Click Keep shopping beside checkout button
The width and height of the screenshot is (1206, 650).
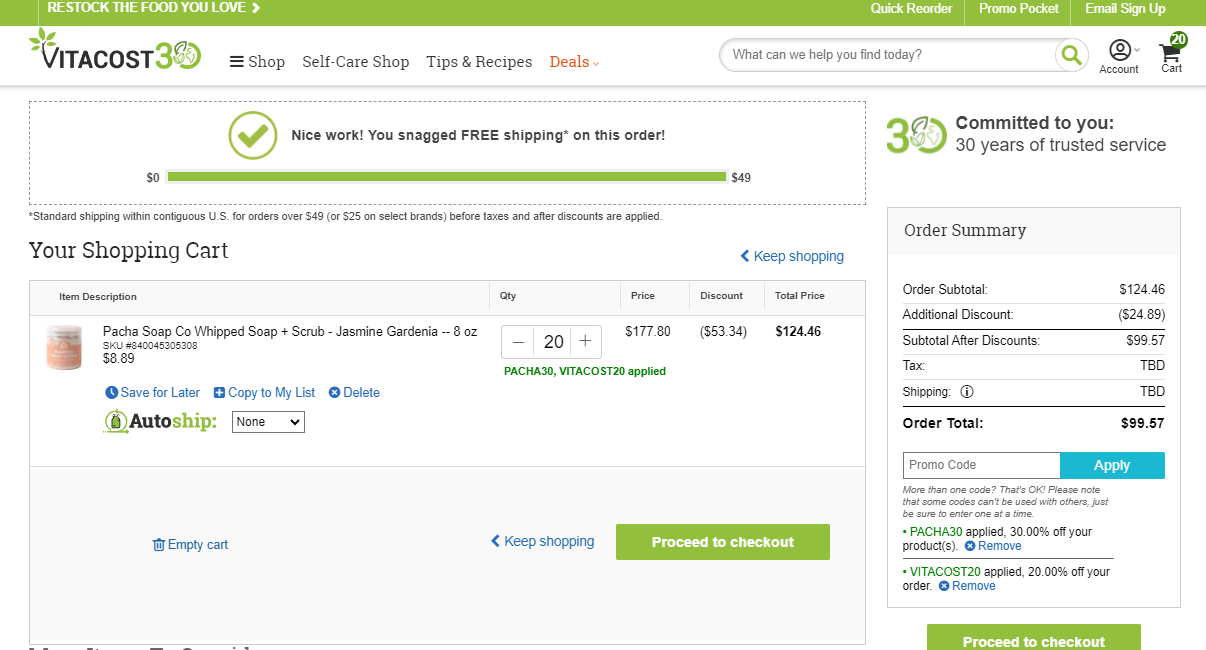pos(542,541)
